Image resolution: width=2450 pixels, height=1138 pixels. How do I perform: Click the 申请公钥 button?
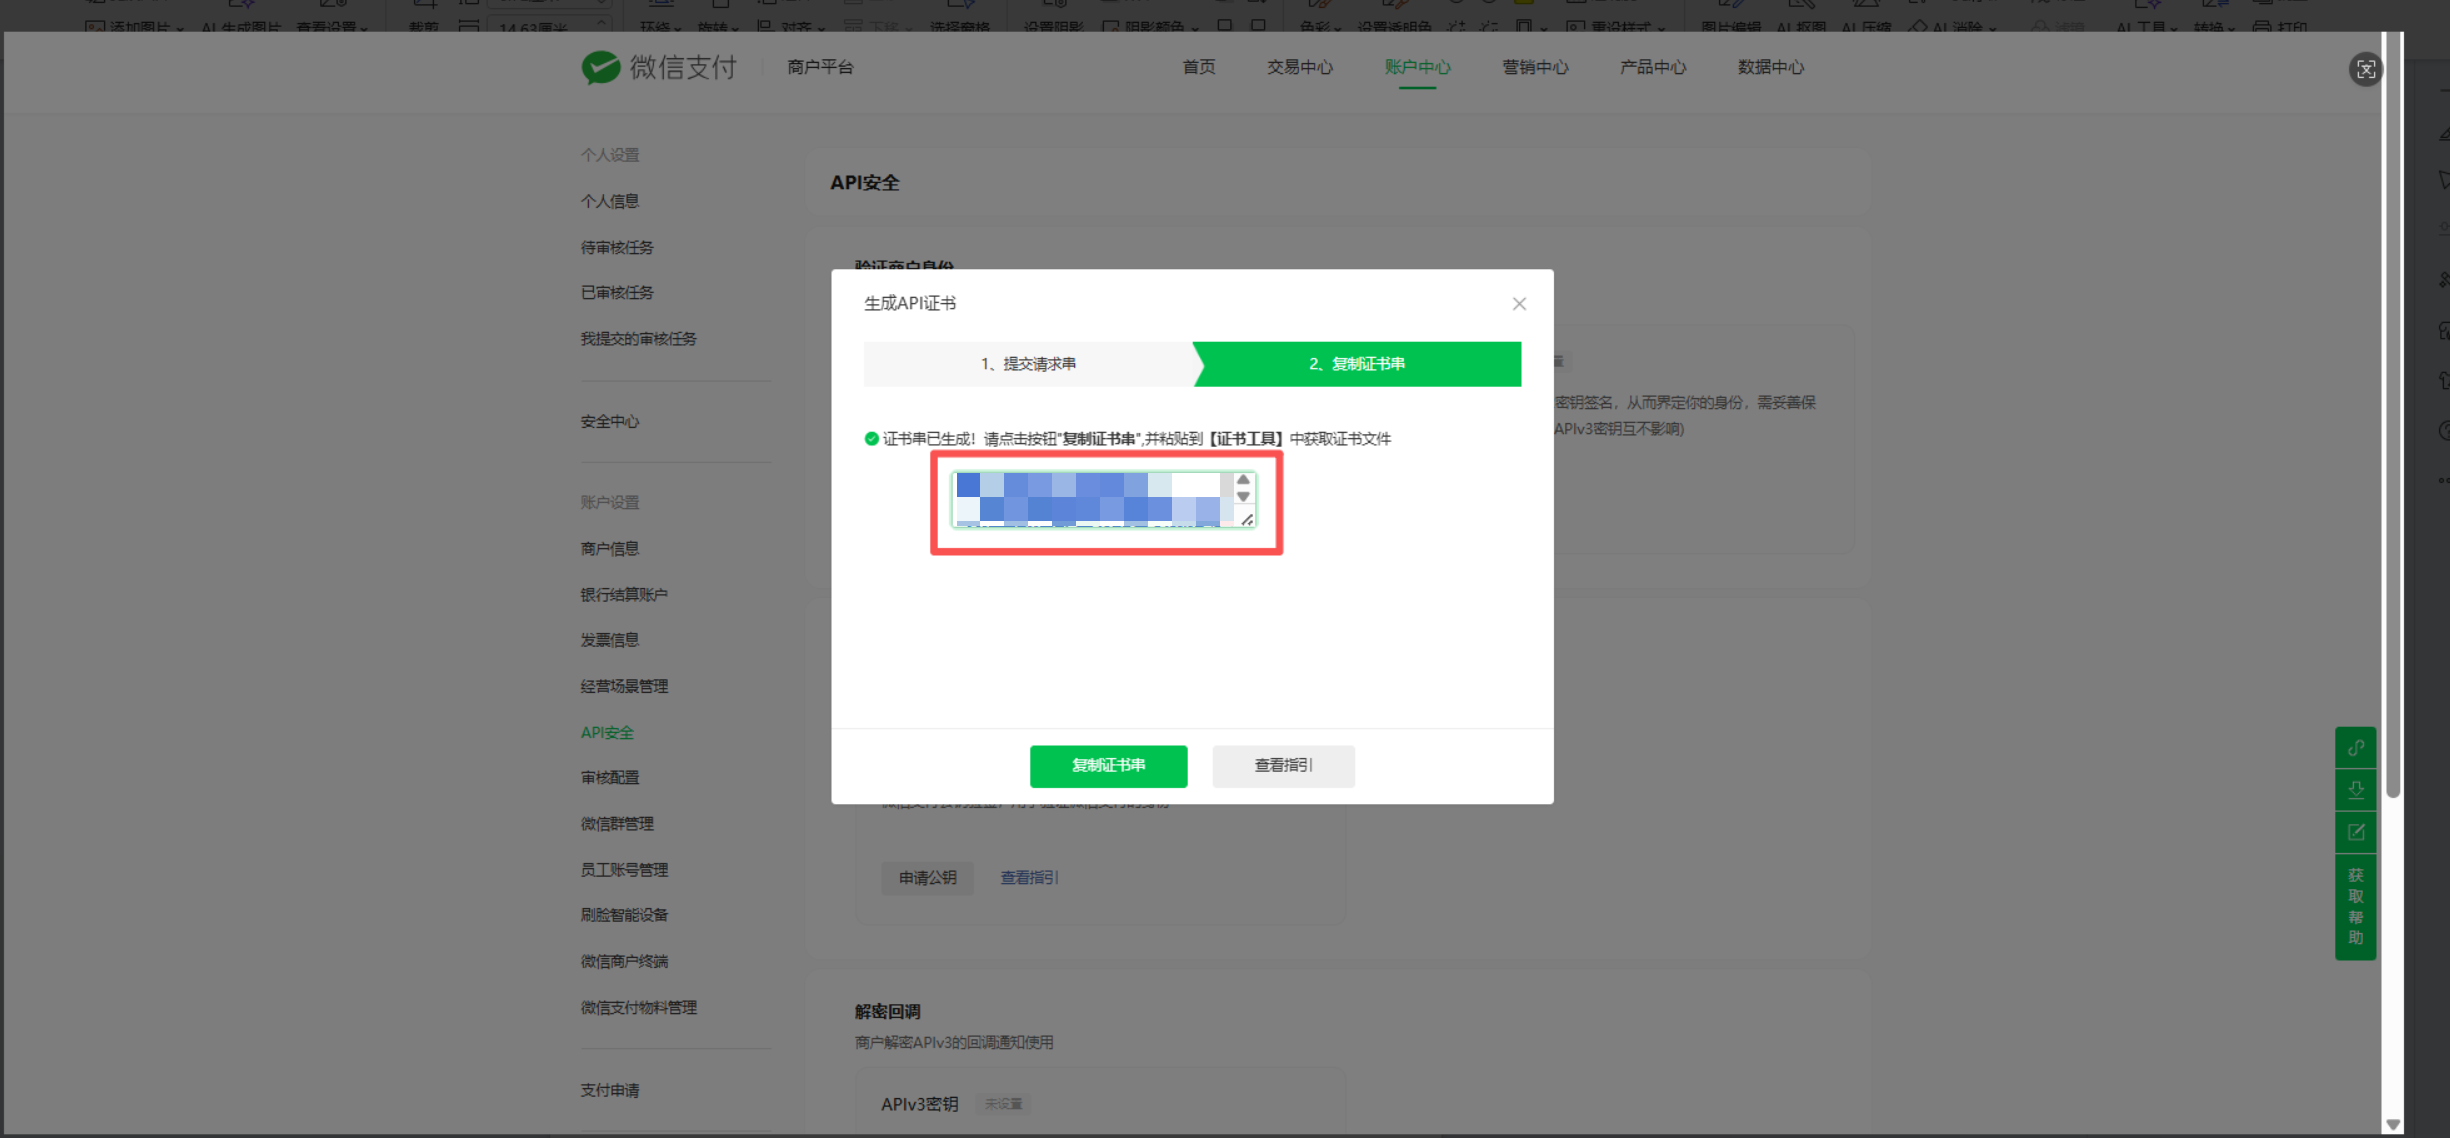[927, 877]
